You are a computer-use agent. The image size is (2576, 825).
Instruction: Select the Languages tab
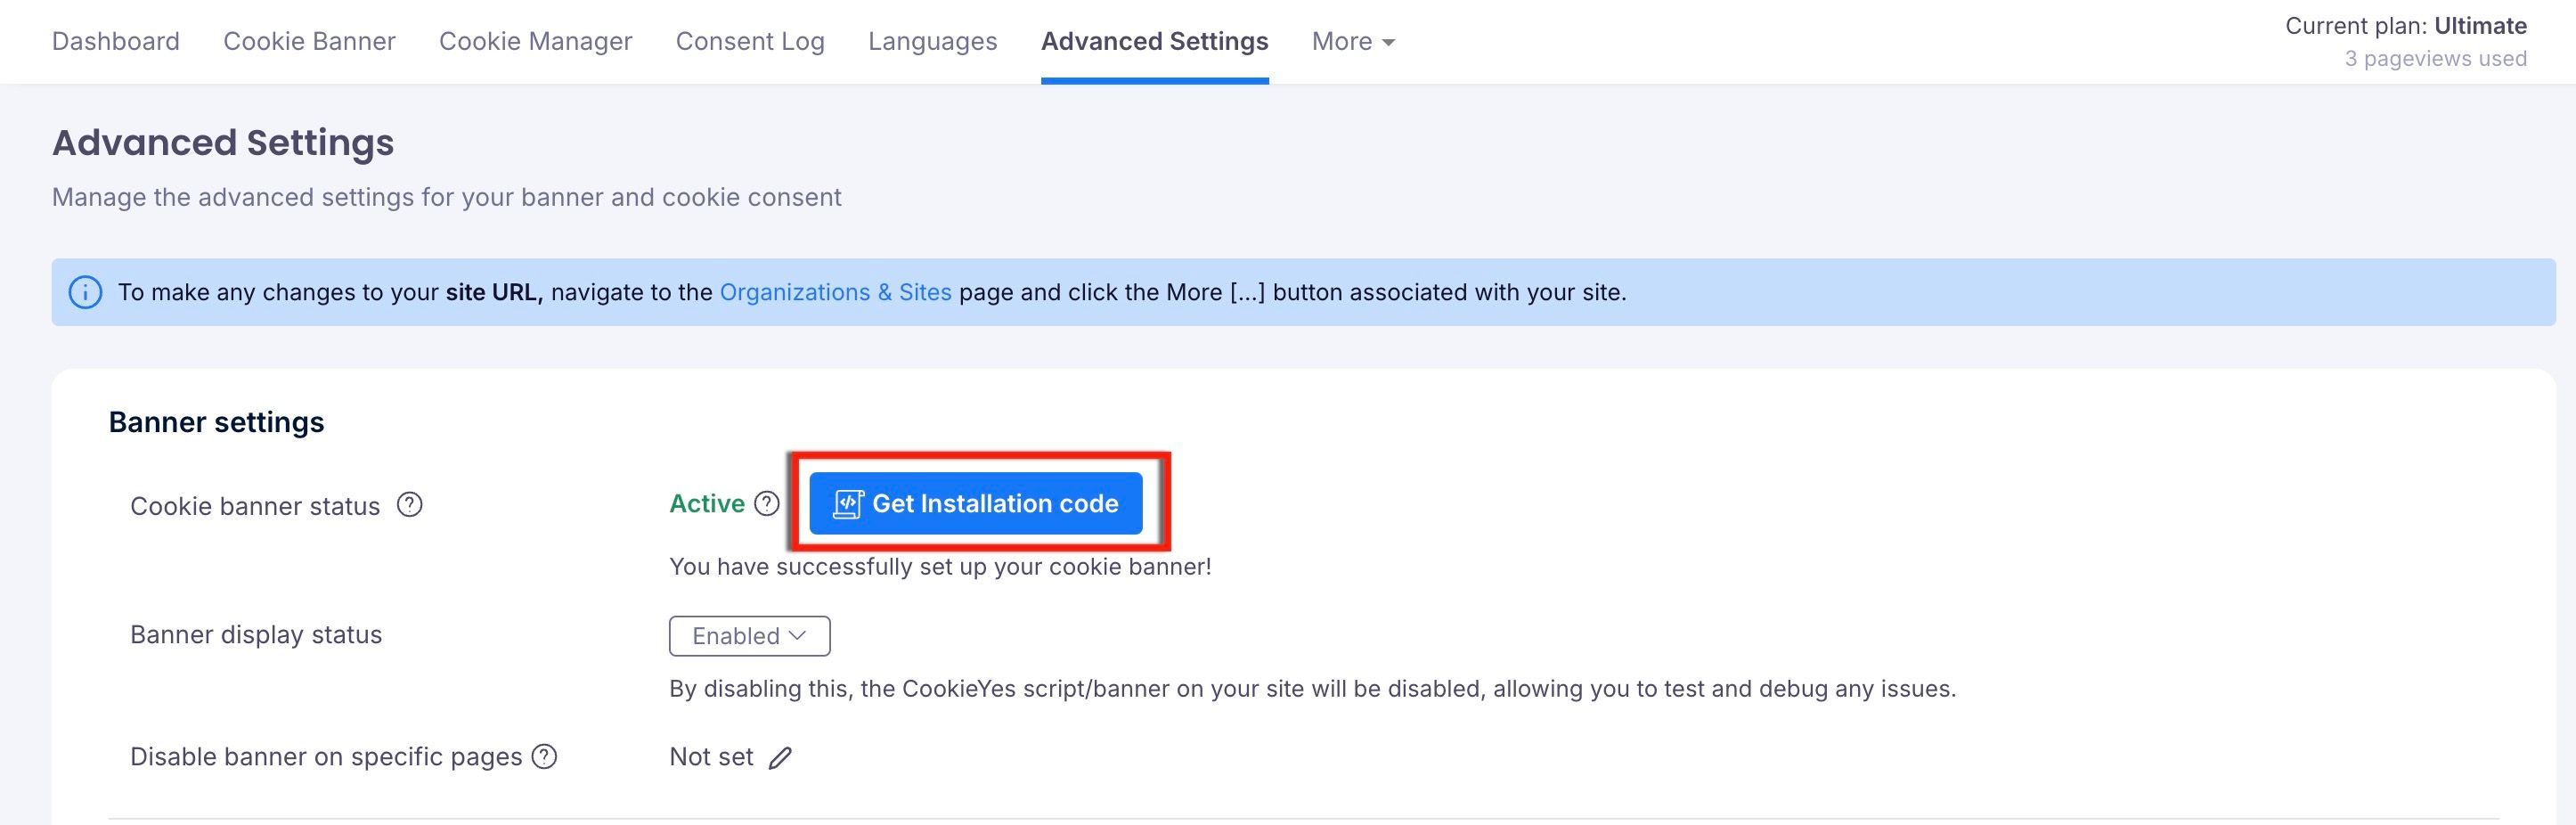click(x=933, y=41)
